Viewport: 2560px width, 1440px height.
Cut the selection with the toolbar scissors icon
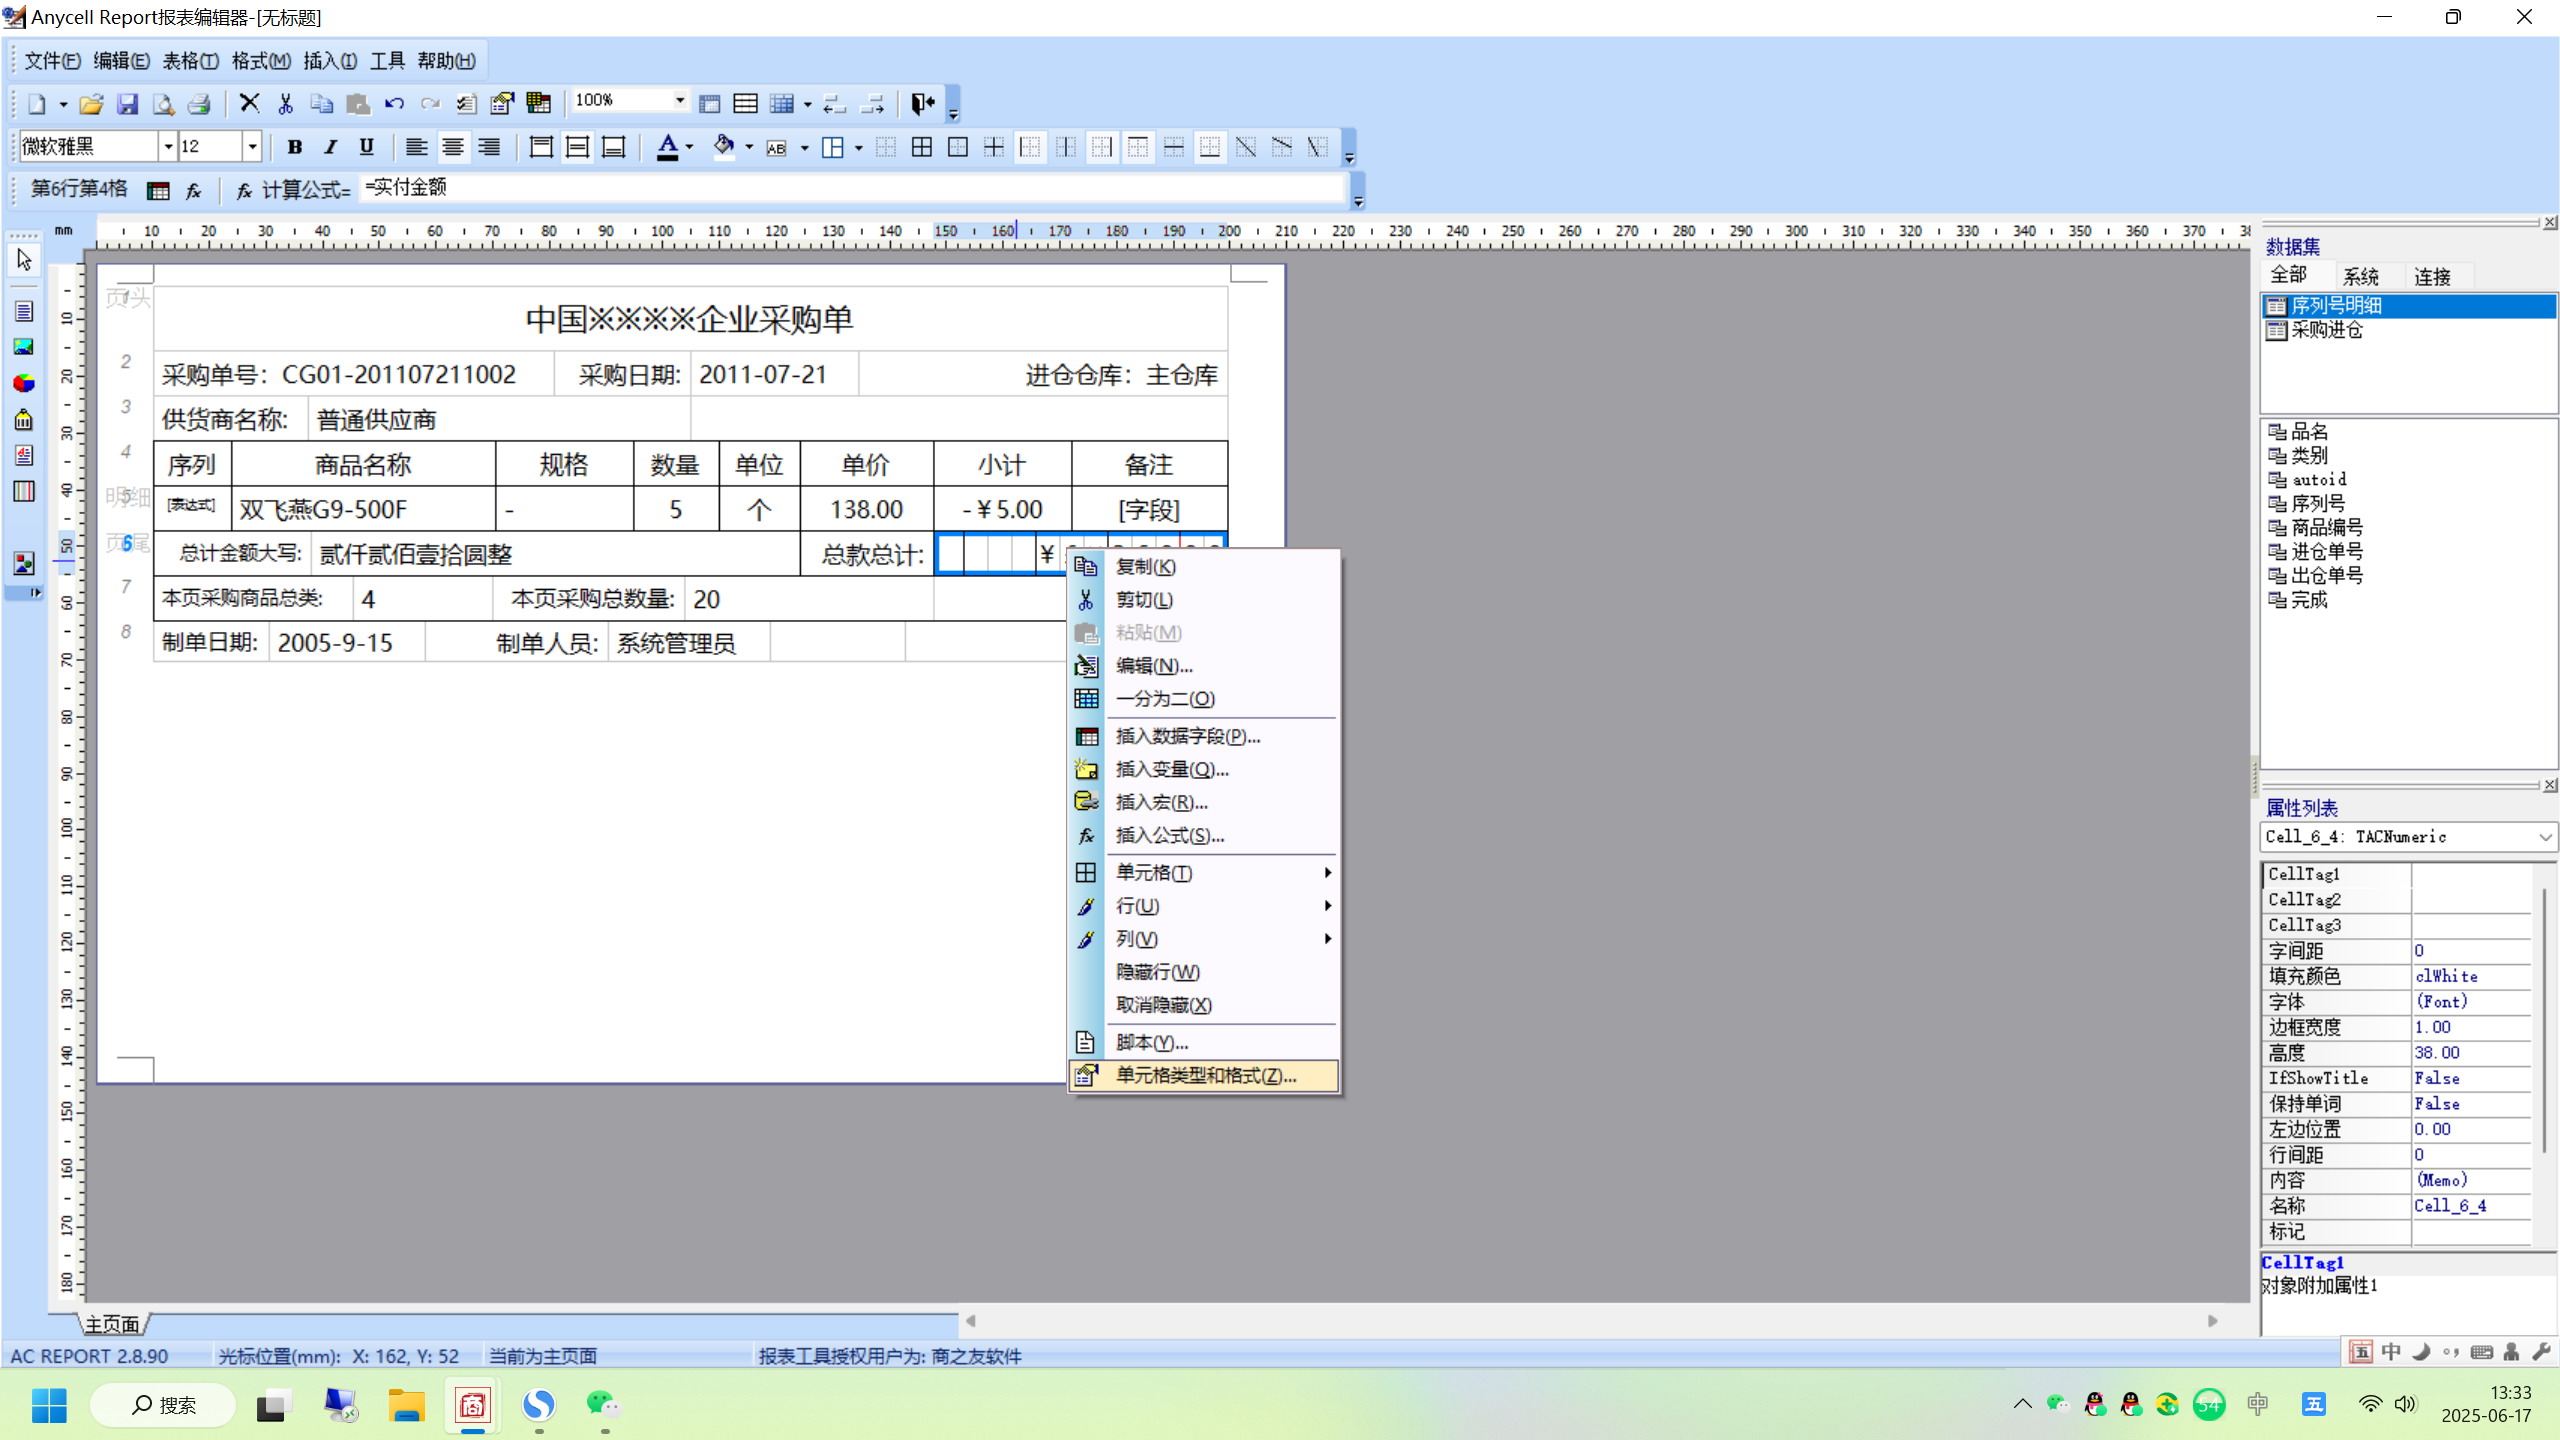coord(286,104)
